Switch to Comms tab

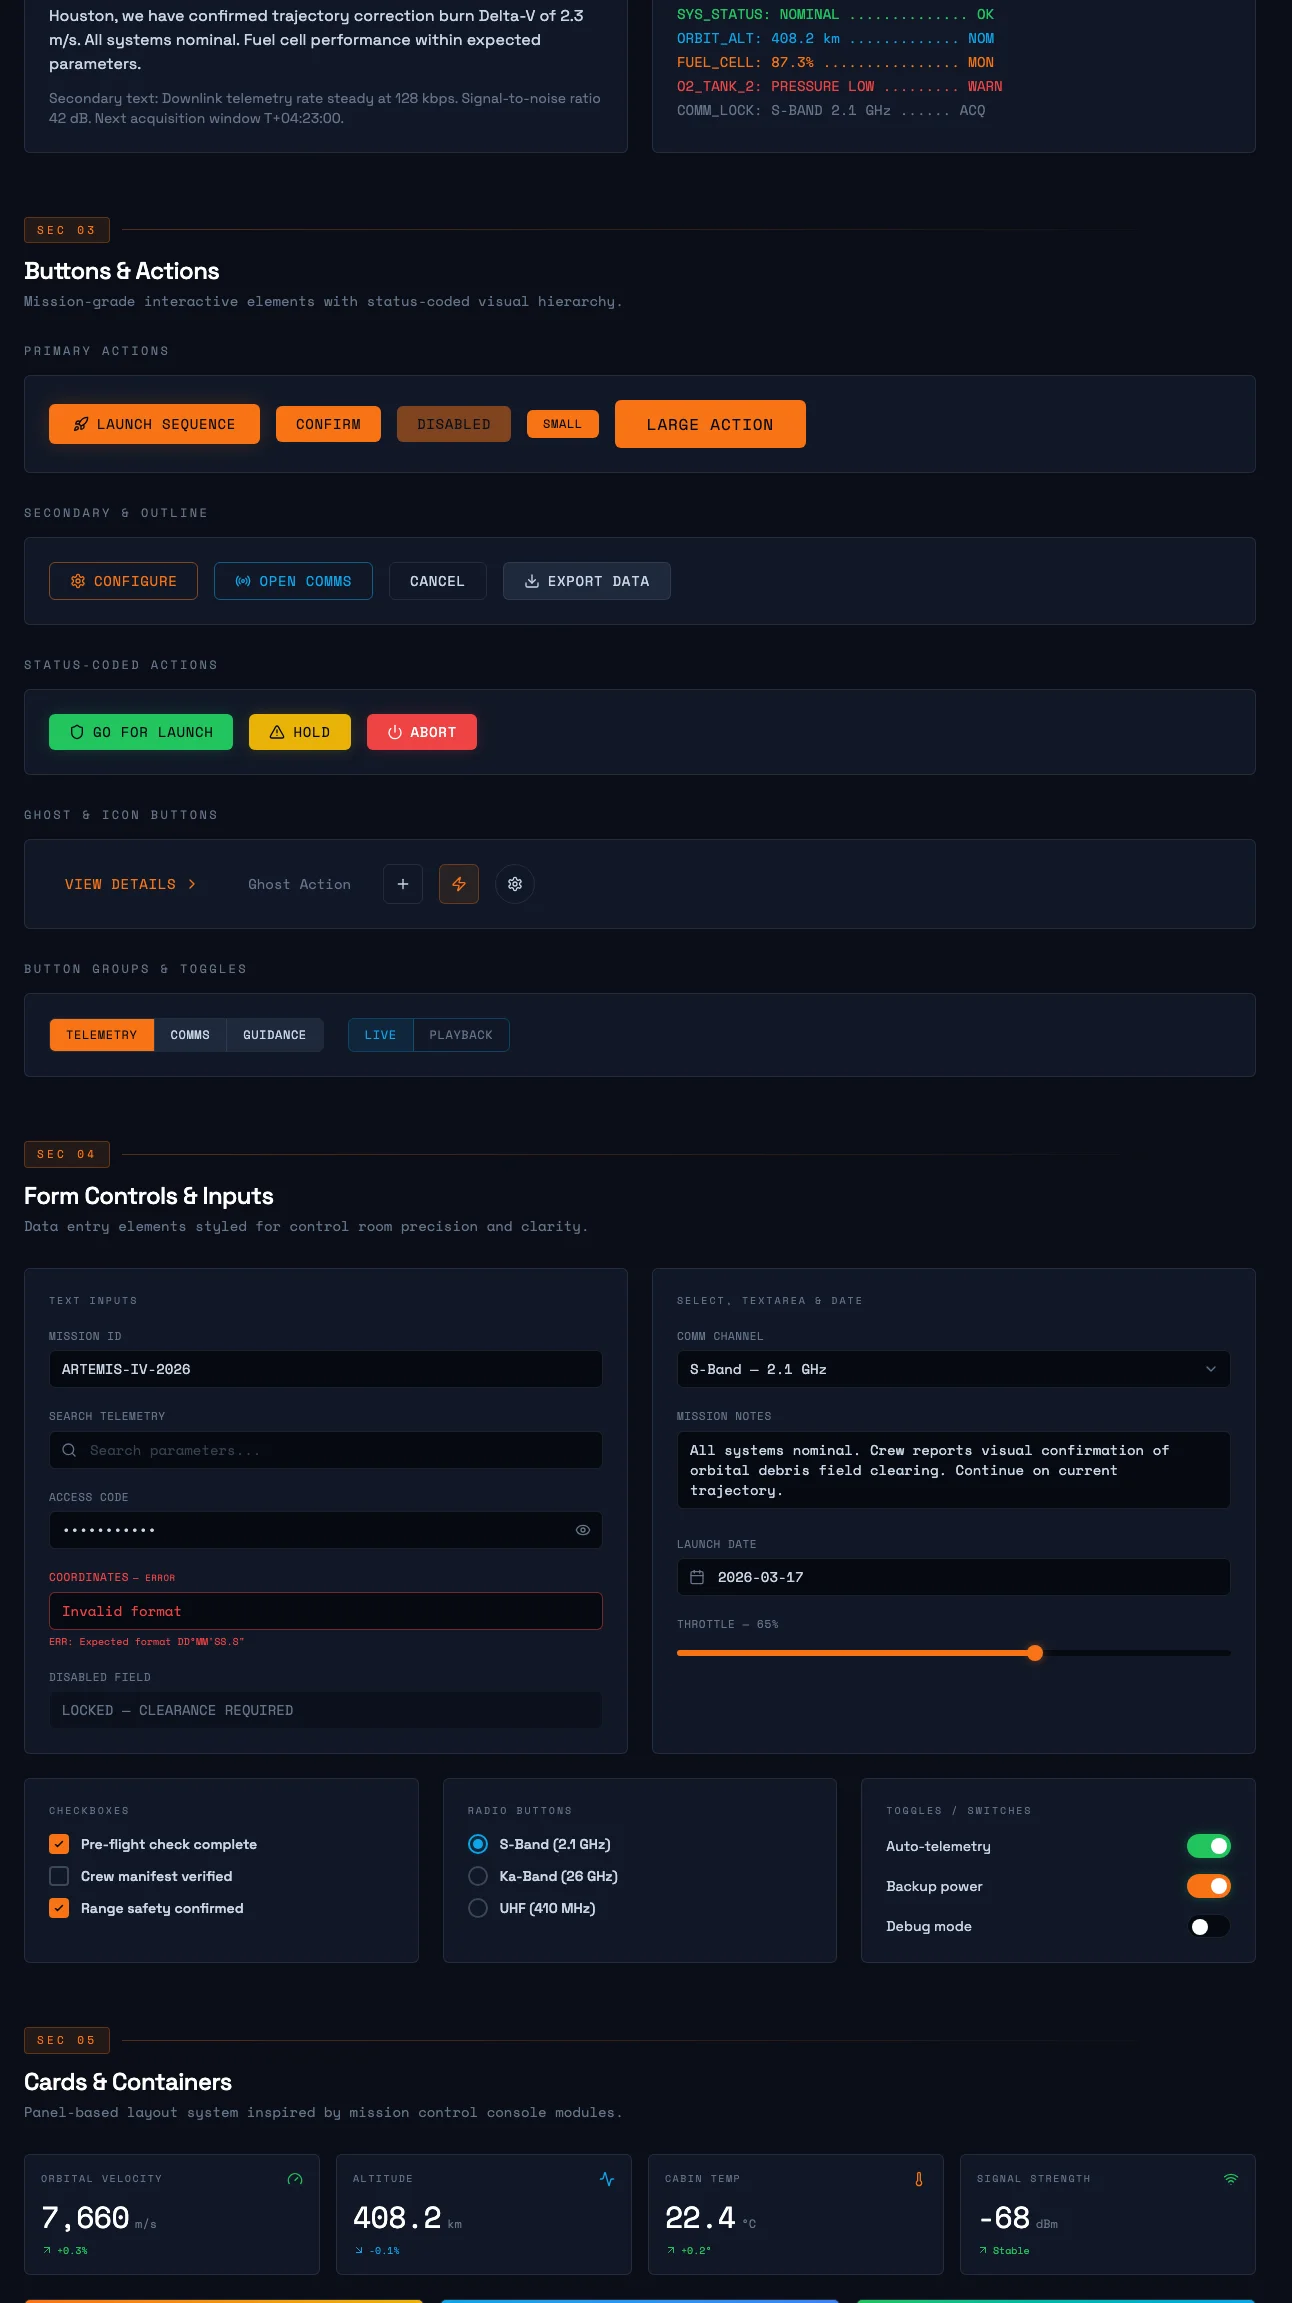(x=190, y=1035)
